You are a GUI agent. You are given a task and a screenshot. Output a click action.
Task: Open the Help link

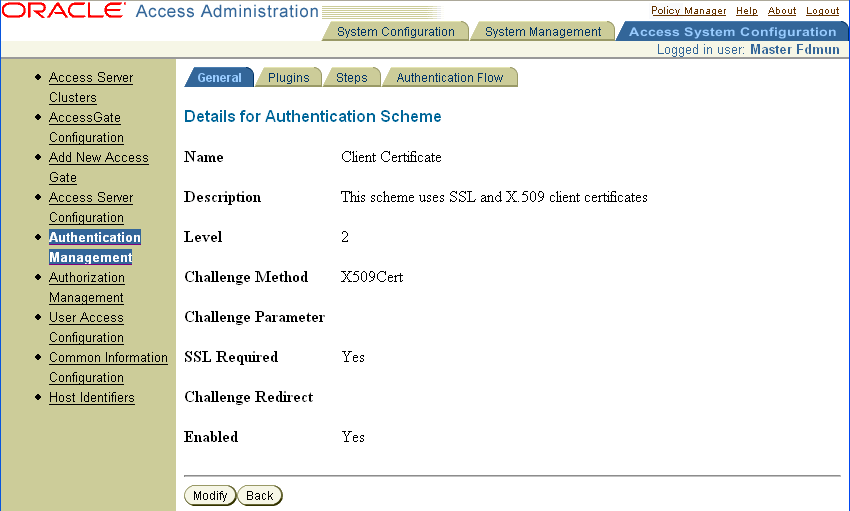pyautogui.click(x=746, y=11)
